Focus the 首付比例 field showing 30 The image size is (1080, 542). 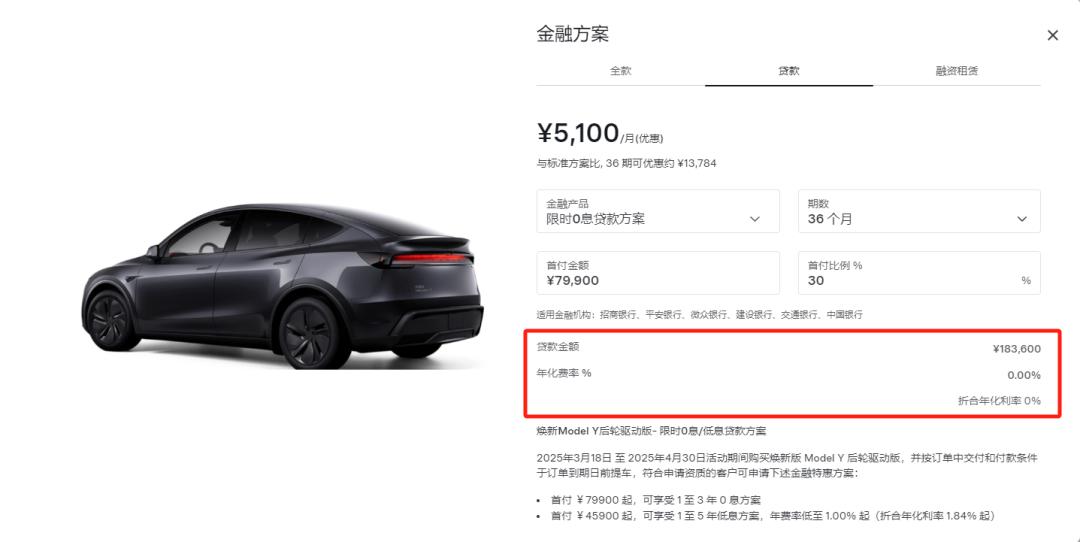(x=919, y=273)
